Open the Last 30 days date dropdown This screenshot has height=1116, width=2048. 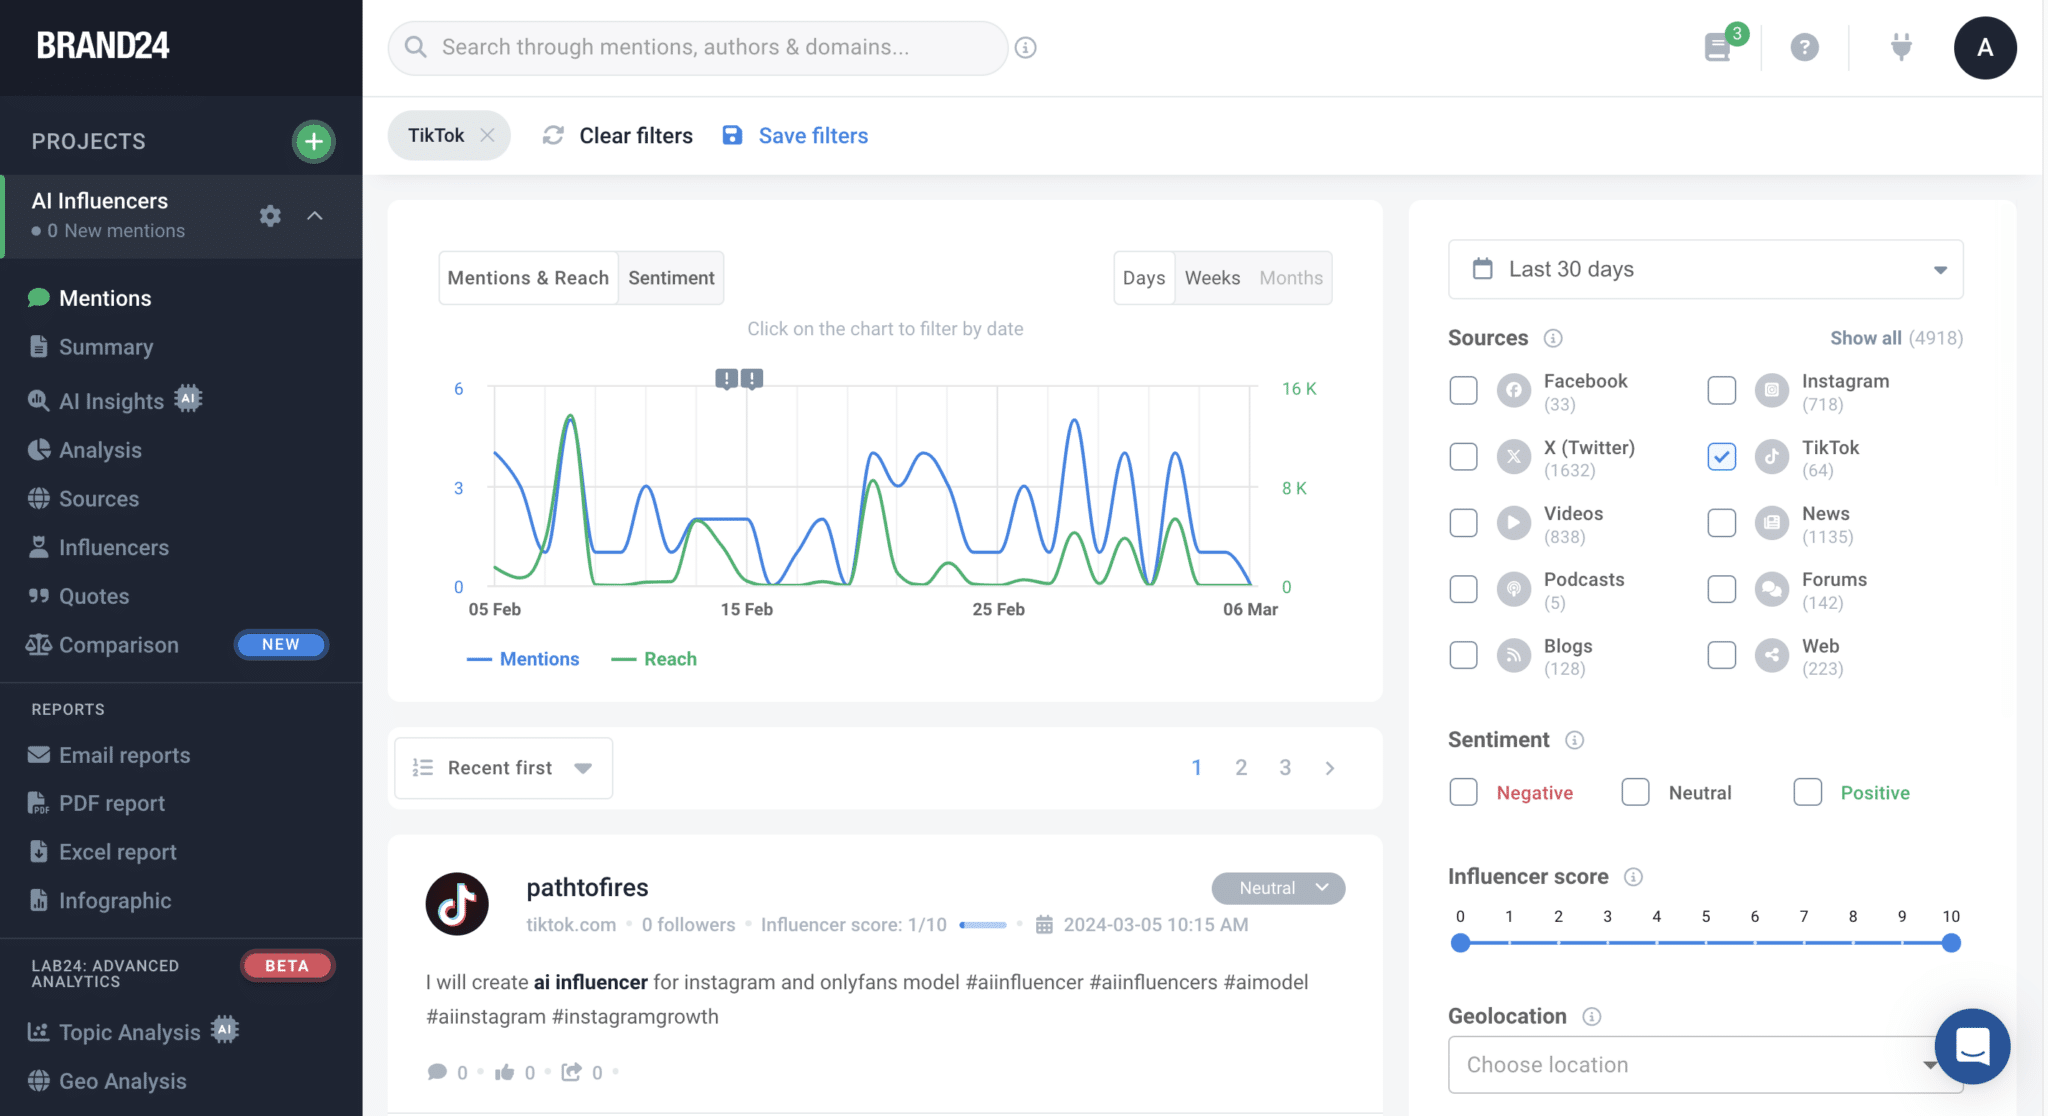click(x=1705, y=269)
